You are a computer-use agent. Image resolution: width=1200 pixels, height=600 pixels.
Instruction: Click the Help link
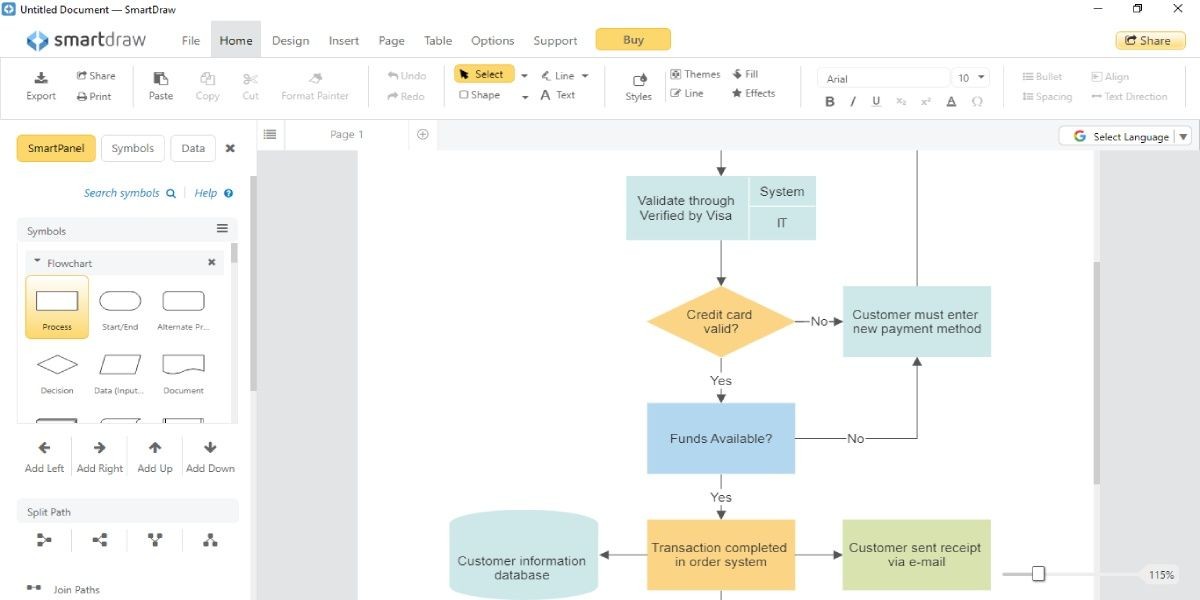213,193
